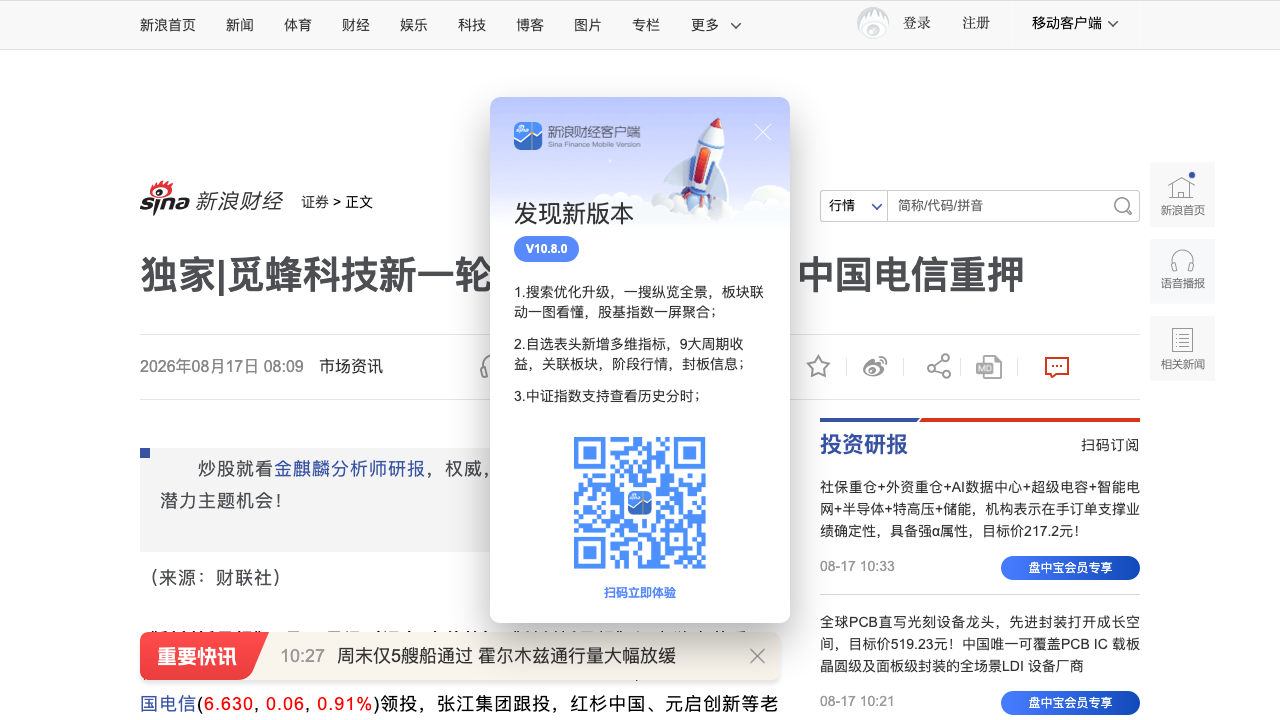Expand the 移动客户端 dropdown
Screen dimensions: 1280x720
(x=1075, y=23)
